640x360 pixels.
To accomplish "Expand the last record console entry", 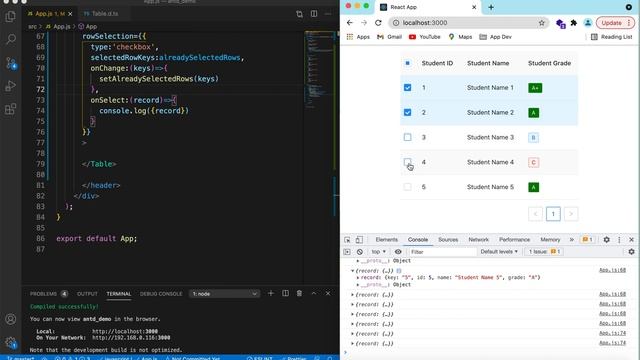I will [x=352, y=344].
